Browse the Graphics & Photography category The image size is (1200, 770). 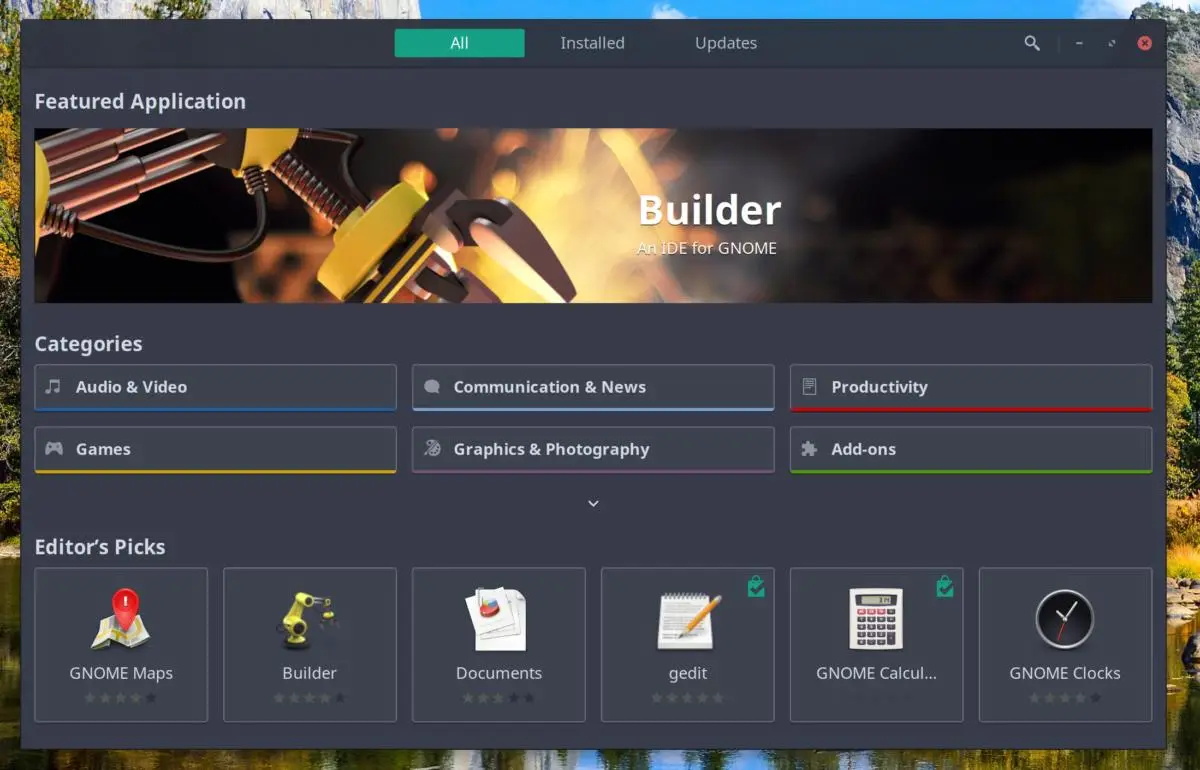(x=593, y=449)
